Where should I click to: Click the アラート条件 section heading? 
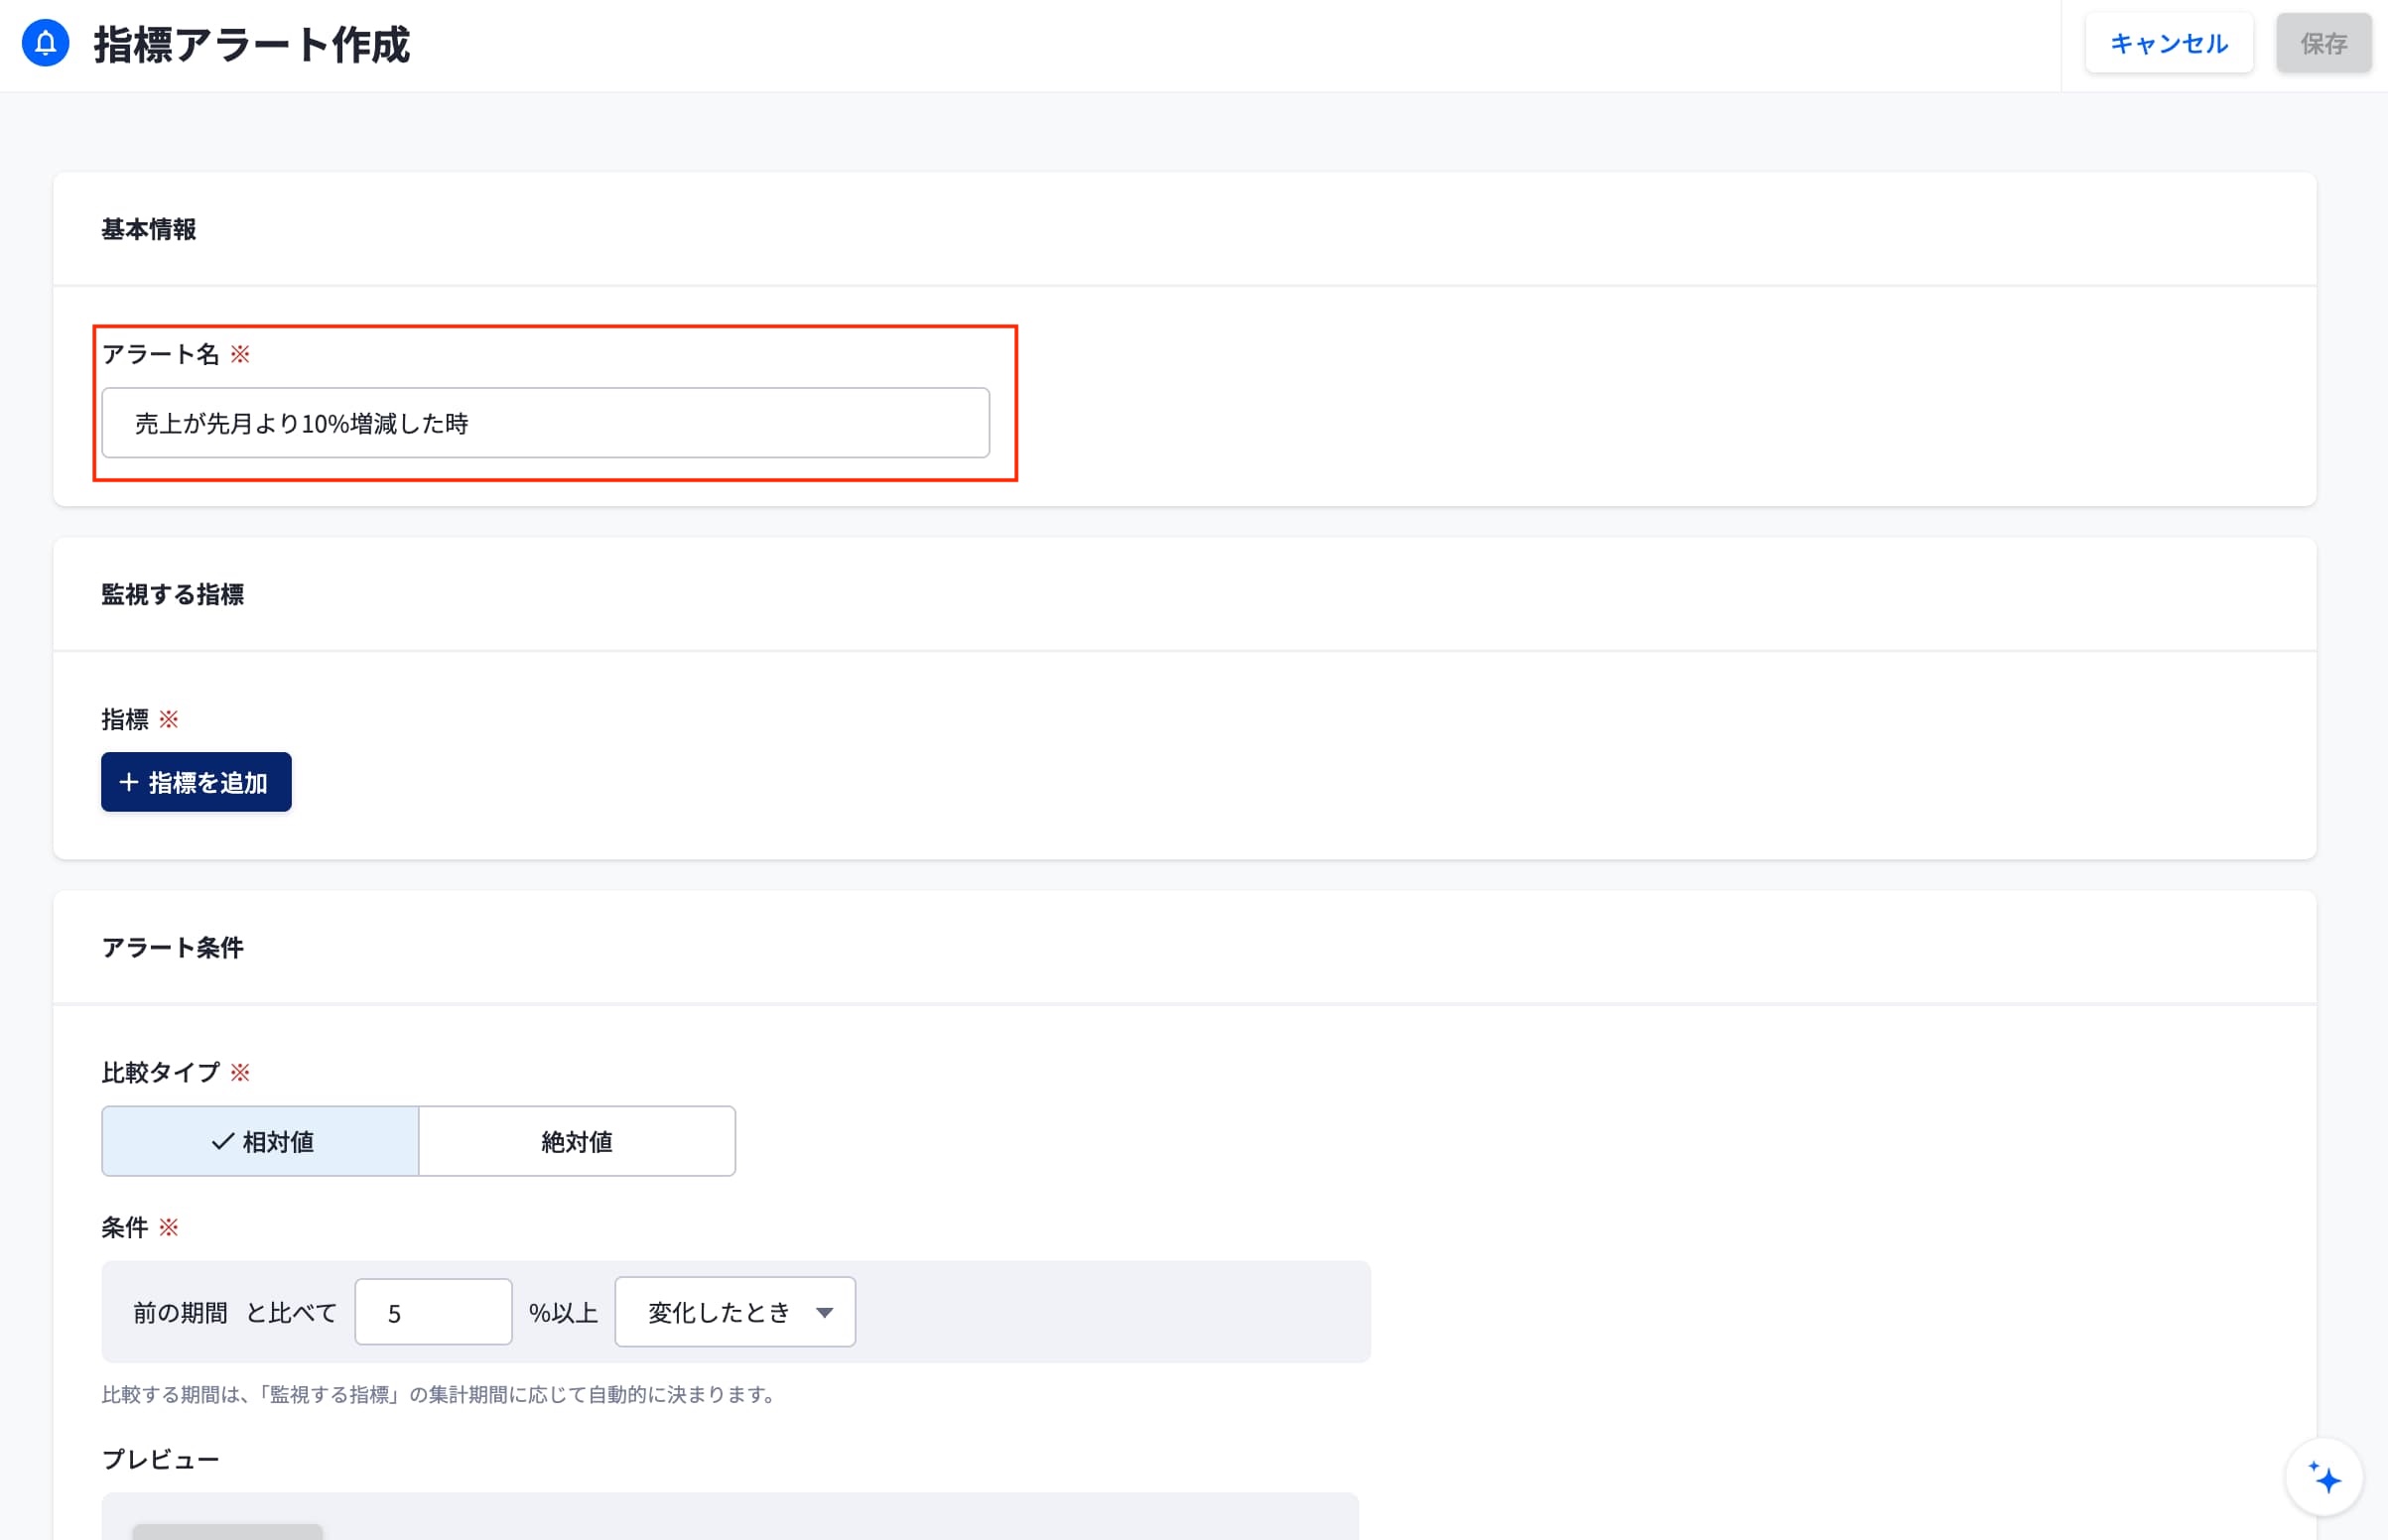point(173,947)
